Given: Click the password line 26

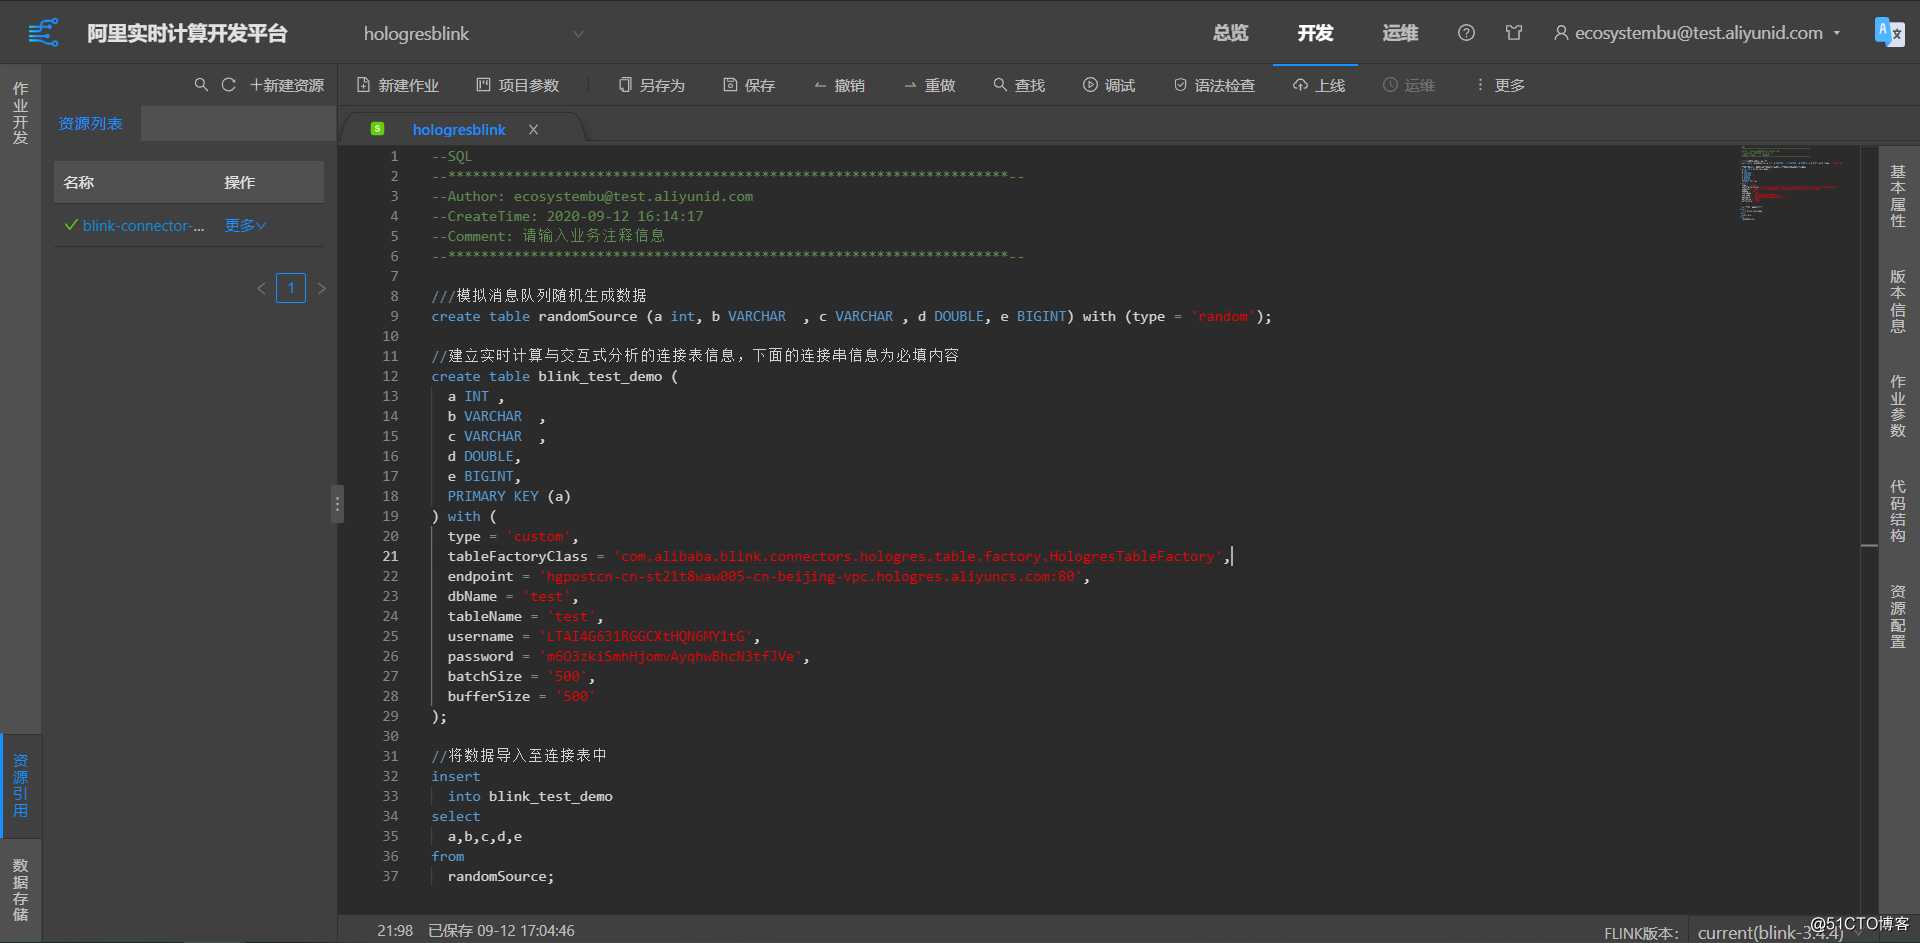Looking at the screenshot, I should pos(628,656).
